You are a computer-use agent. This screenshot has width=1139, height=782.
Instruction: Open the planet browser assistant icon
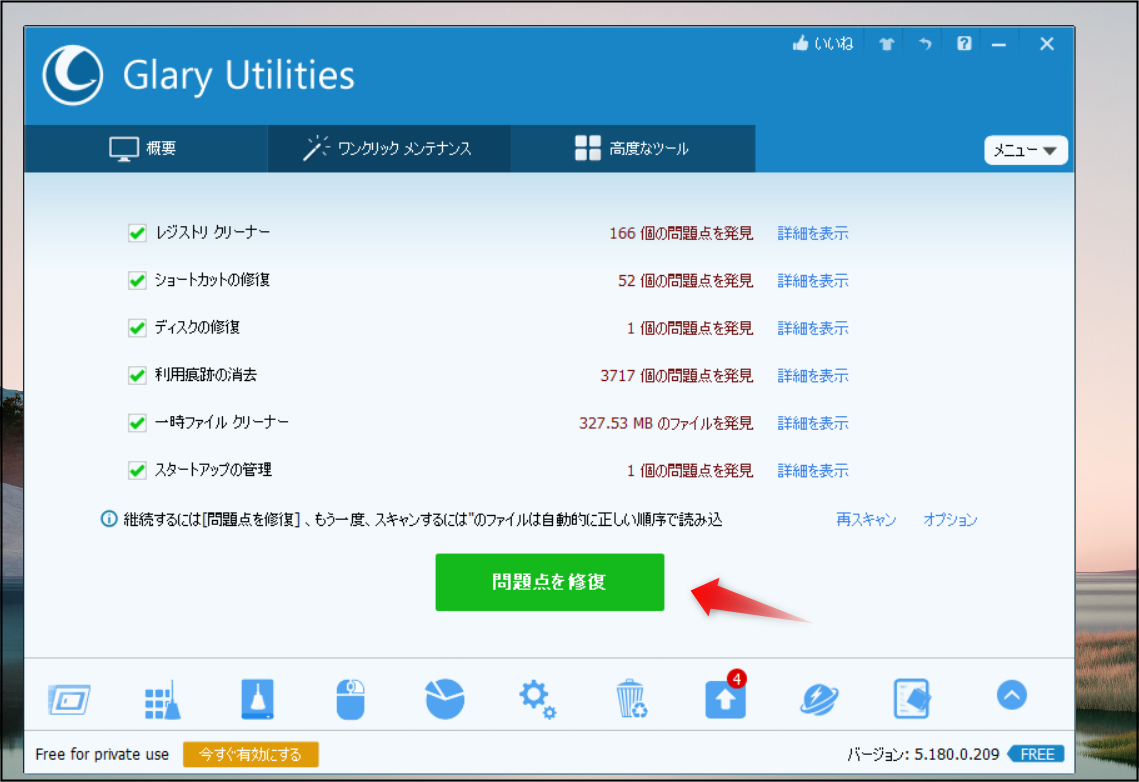819,700
